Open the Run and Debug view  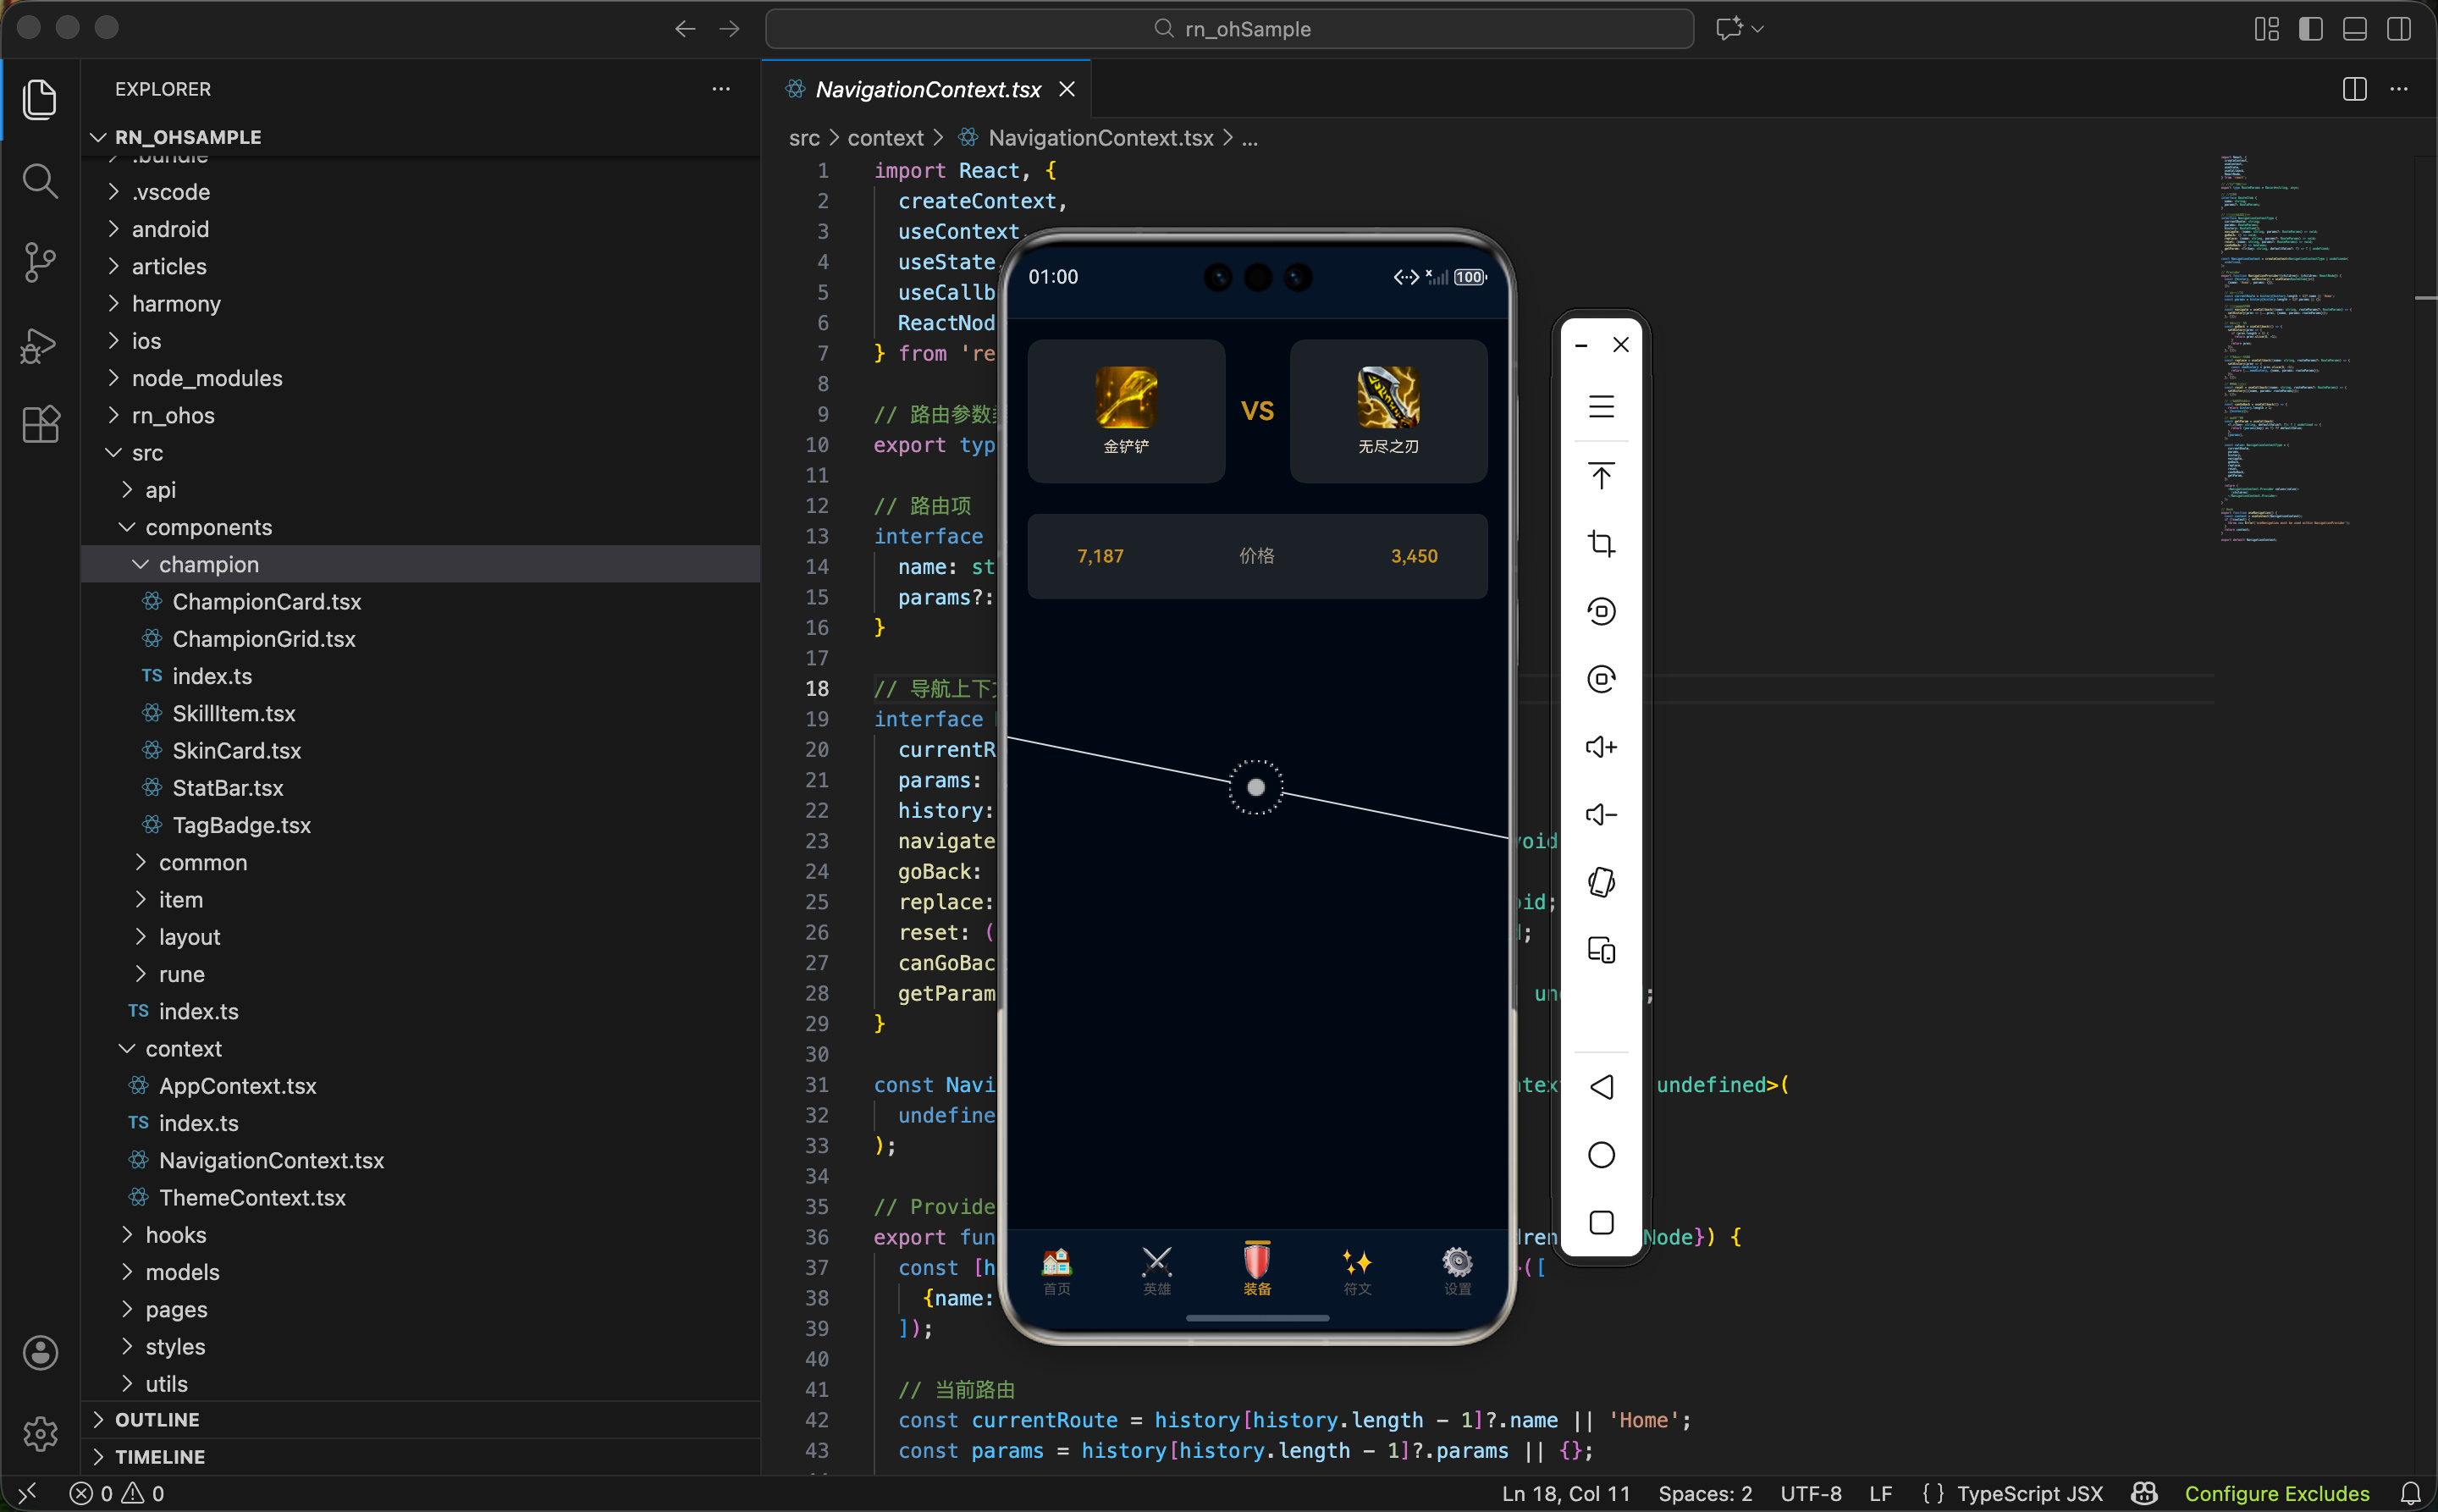click(x=39, y=345)
